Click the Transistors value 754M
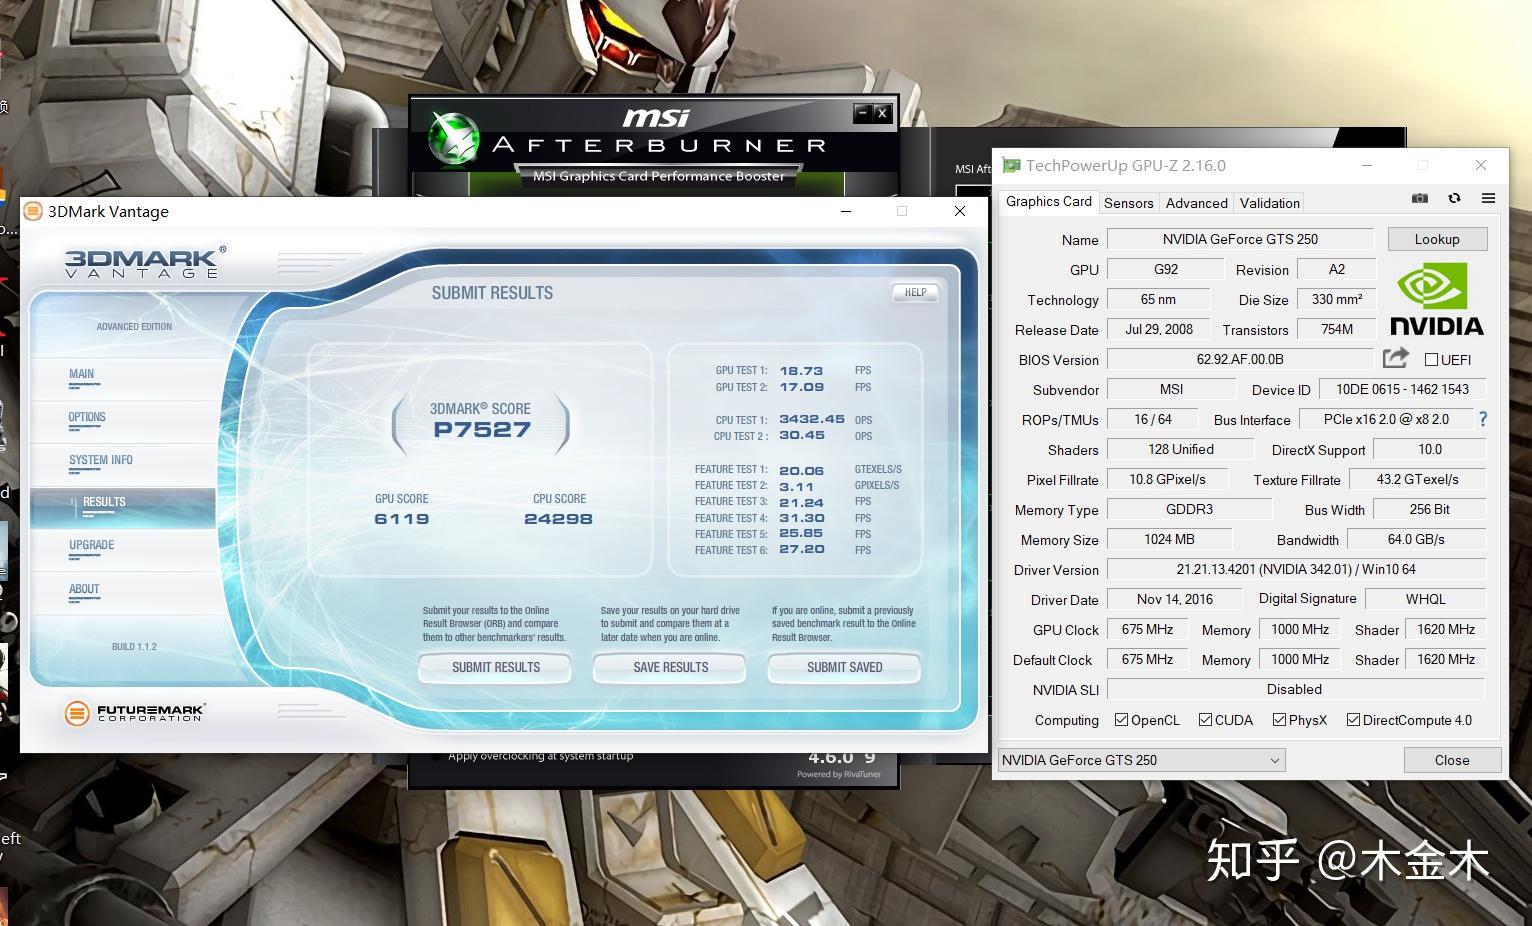1532x926 pixels. click(x=1337, y=329)
